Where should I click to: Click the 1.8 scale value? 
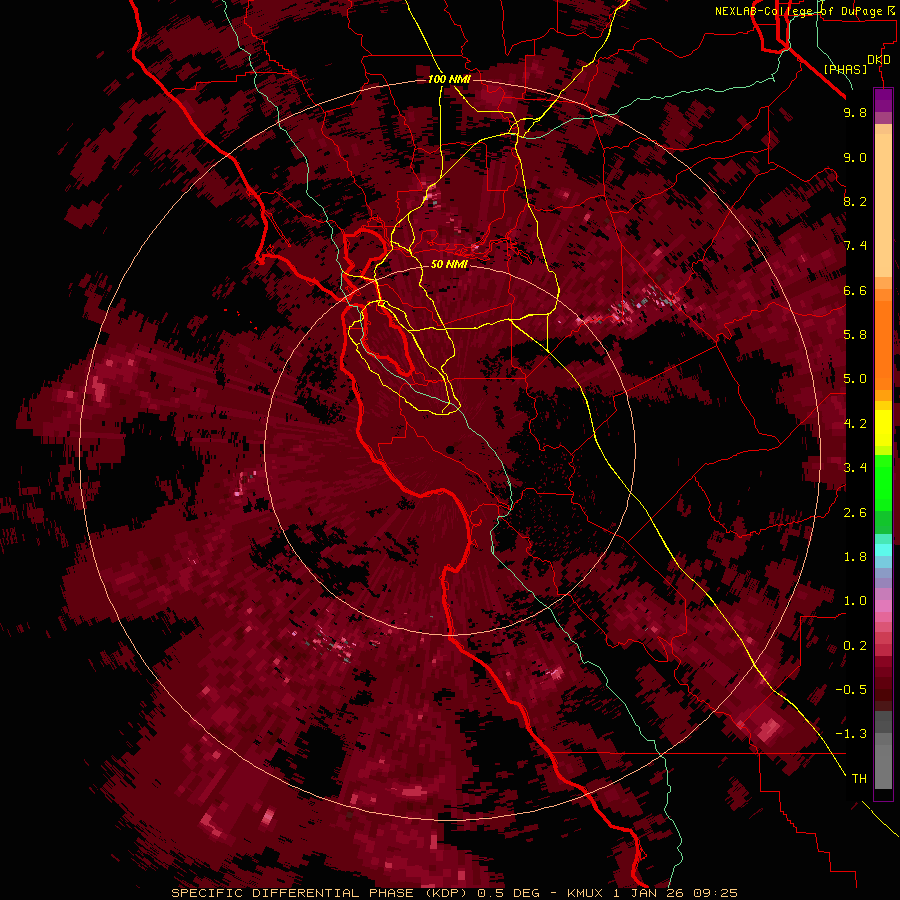coord(855,557)
